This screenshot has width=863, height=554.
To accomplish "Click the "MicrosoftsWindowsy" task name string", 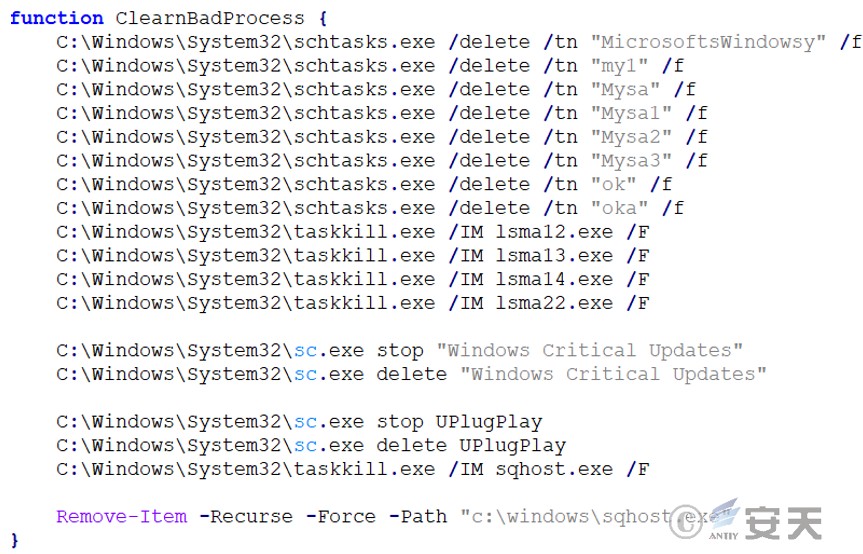I will 708,42.
